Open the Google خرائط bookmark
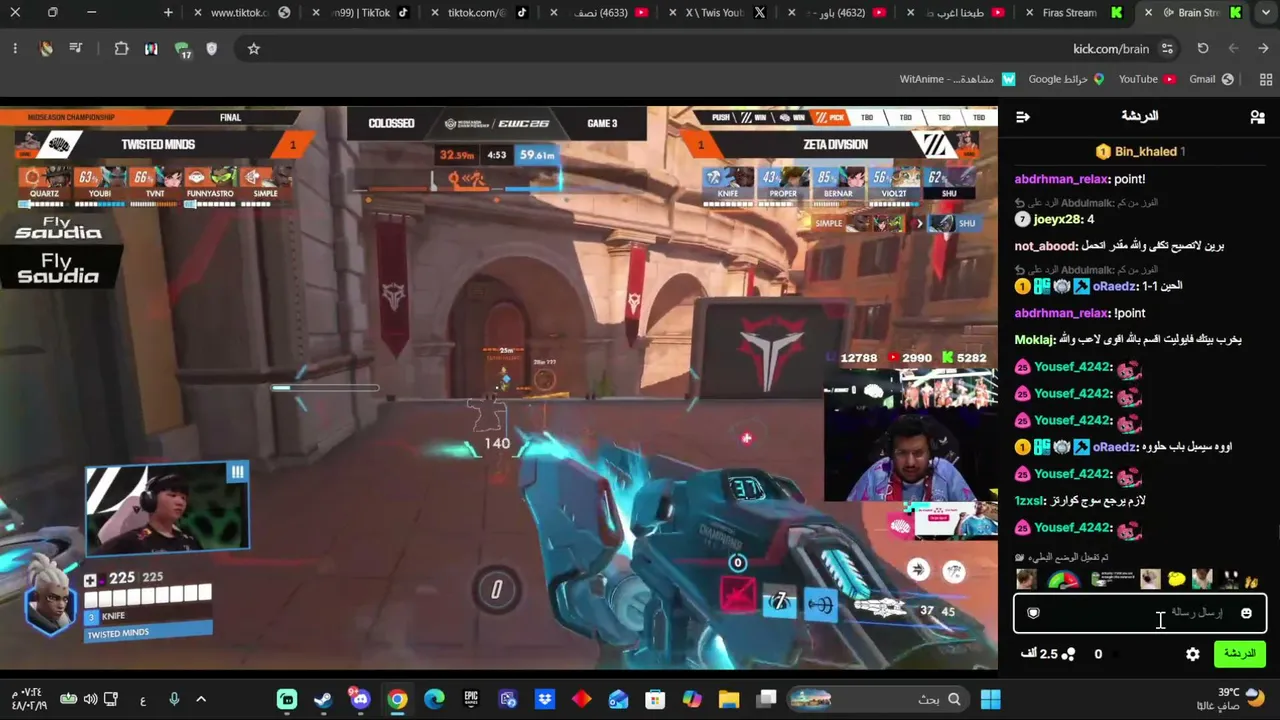Viewport: 1280px width, 720px height. point(1066,79)
